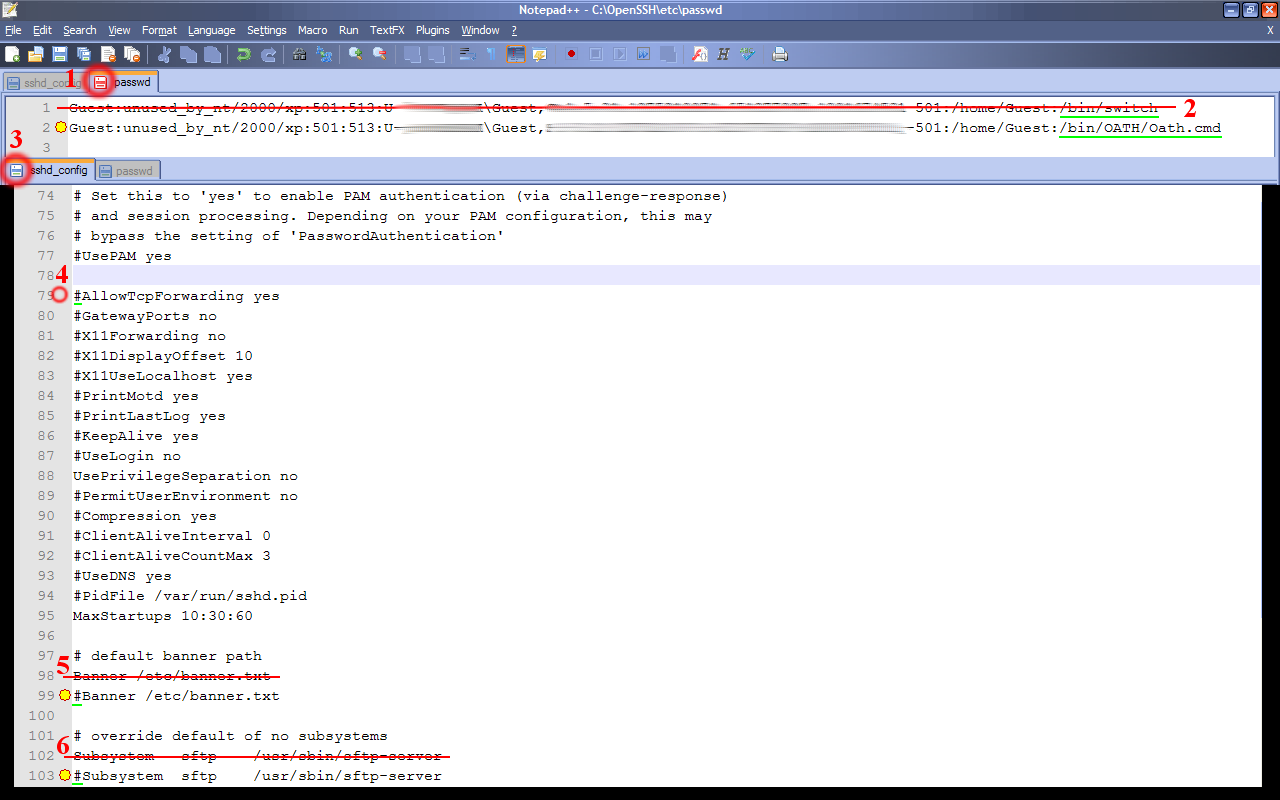This screenshot has height=800, width=1280.
Task: Click the line "#X11DisplayOffset 10"
Action: click(x=162, y=356)
